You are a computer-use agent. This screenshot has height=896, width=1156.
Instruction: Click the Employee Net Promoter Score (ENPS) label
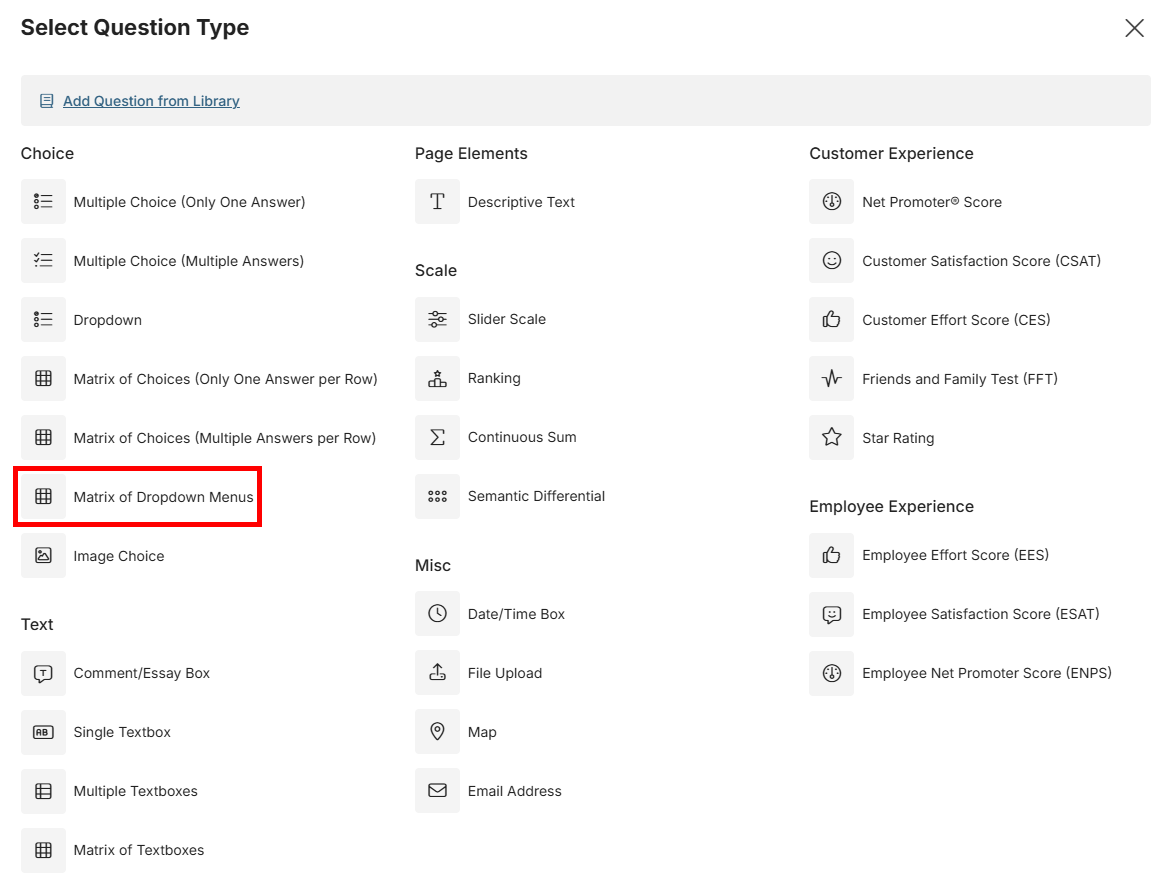pos(987,673)
